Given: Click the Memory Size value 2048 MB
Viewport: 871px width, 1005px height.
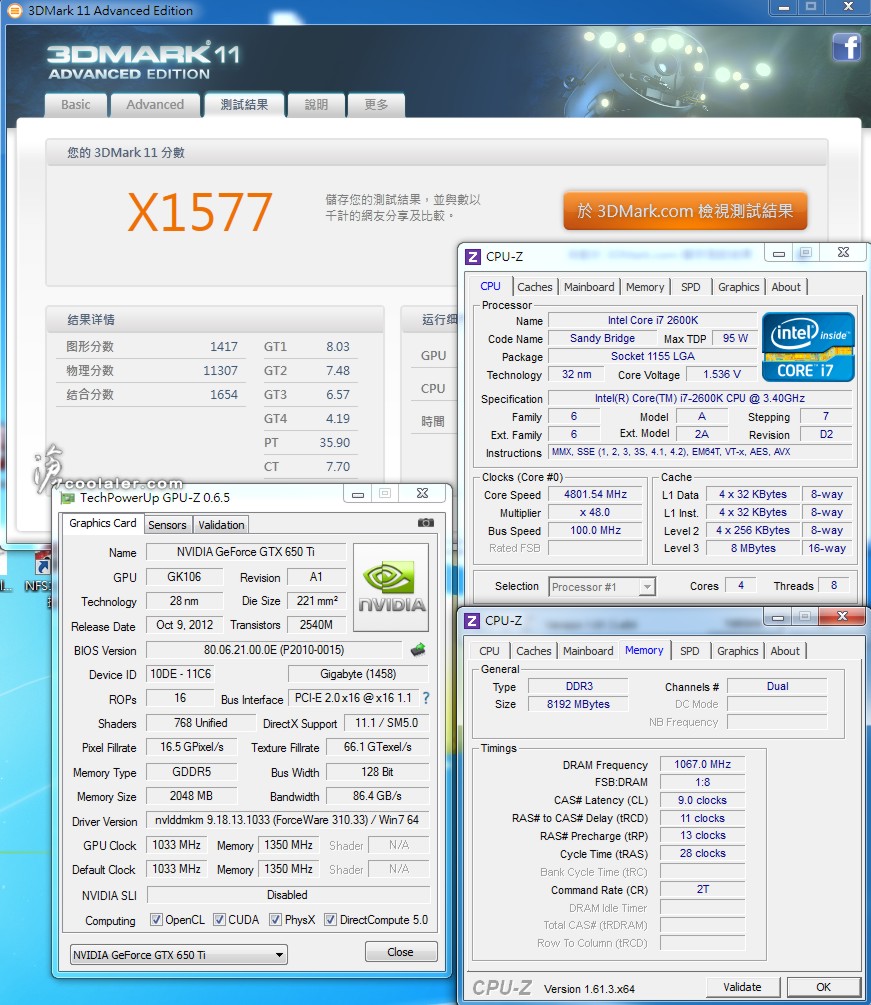Looking at the screenshot, I should pos(191,796).
